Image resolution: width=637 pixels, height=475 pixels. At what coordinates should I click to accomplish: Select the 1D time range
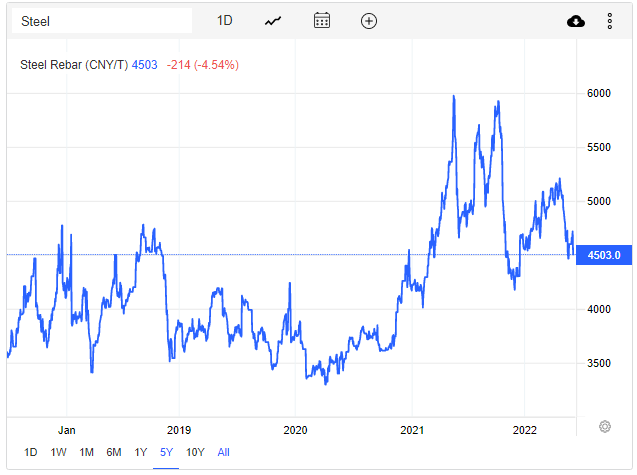[31, 452]
